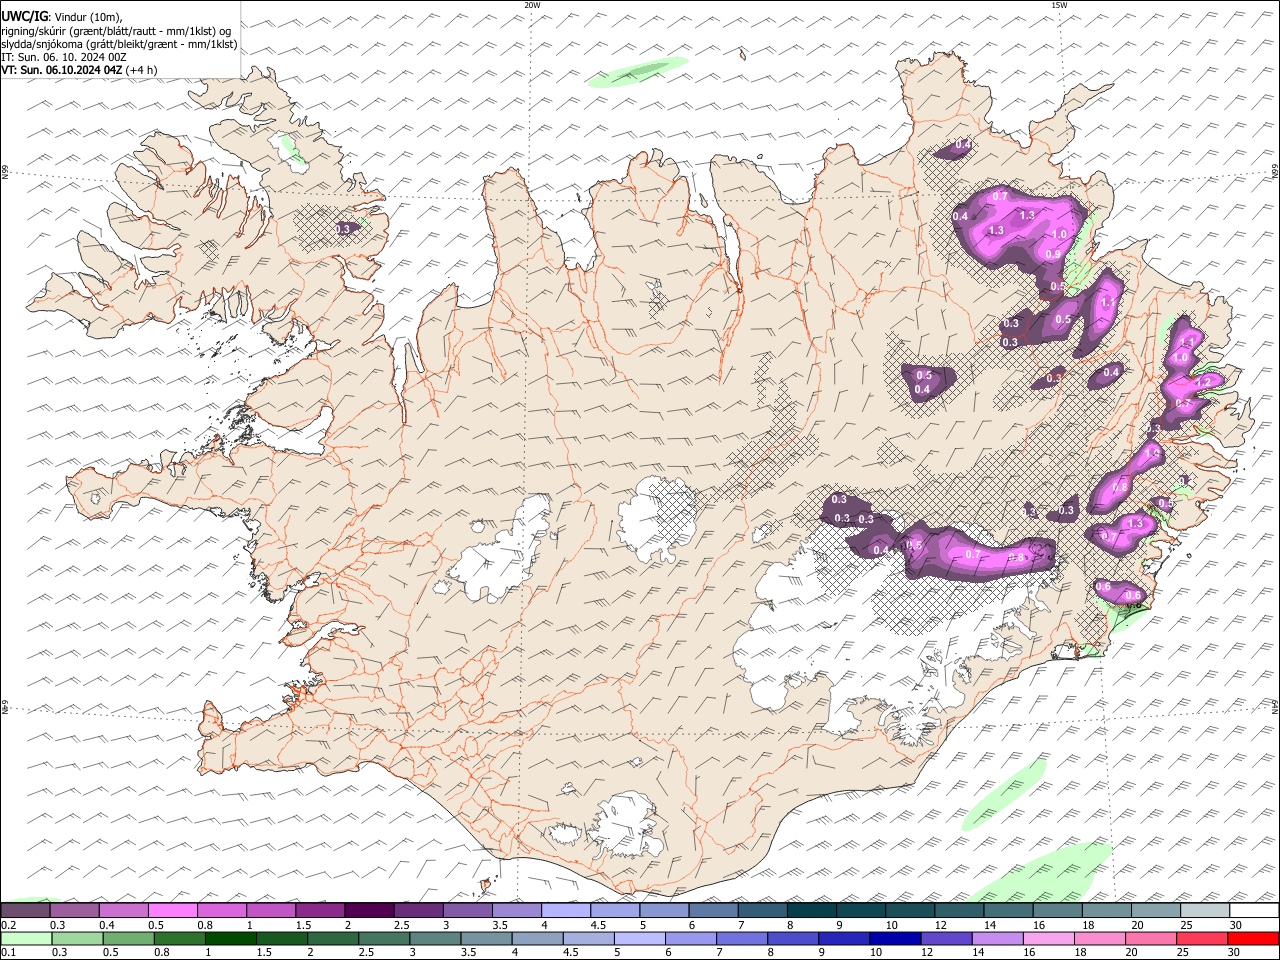
Task: Pick the lower legend dark green 1–1.5 swatch
Action: [x=230, y=939]
